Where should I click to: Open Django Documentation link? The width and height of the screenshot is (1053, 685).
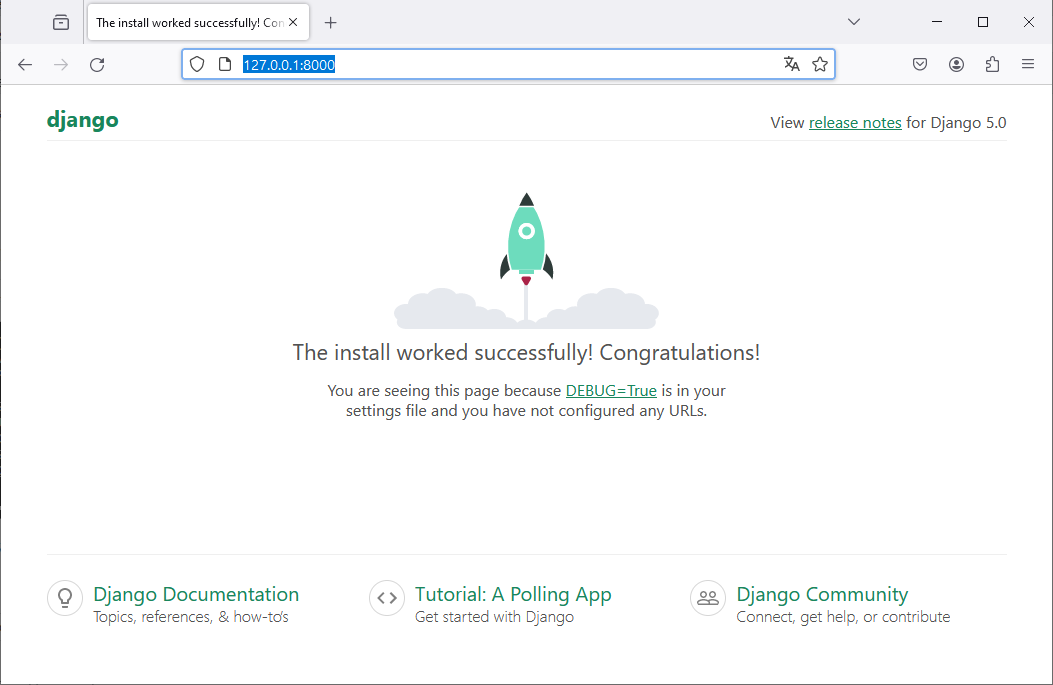pos(196,594)
